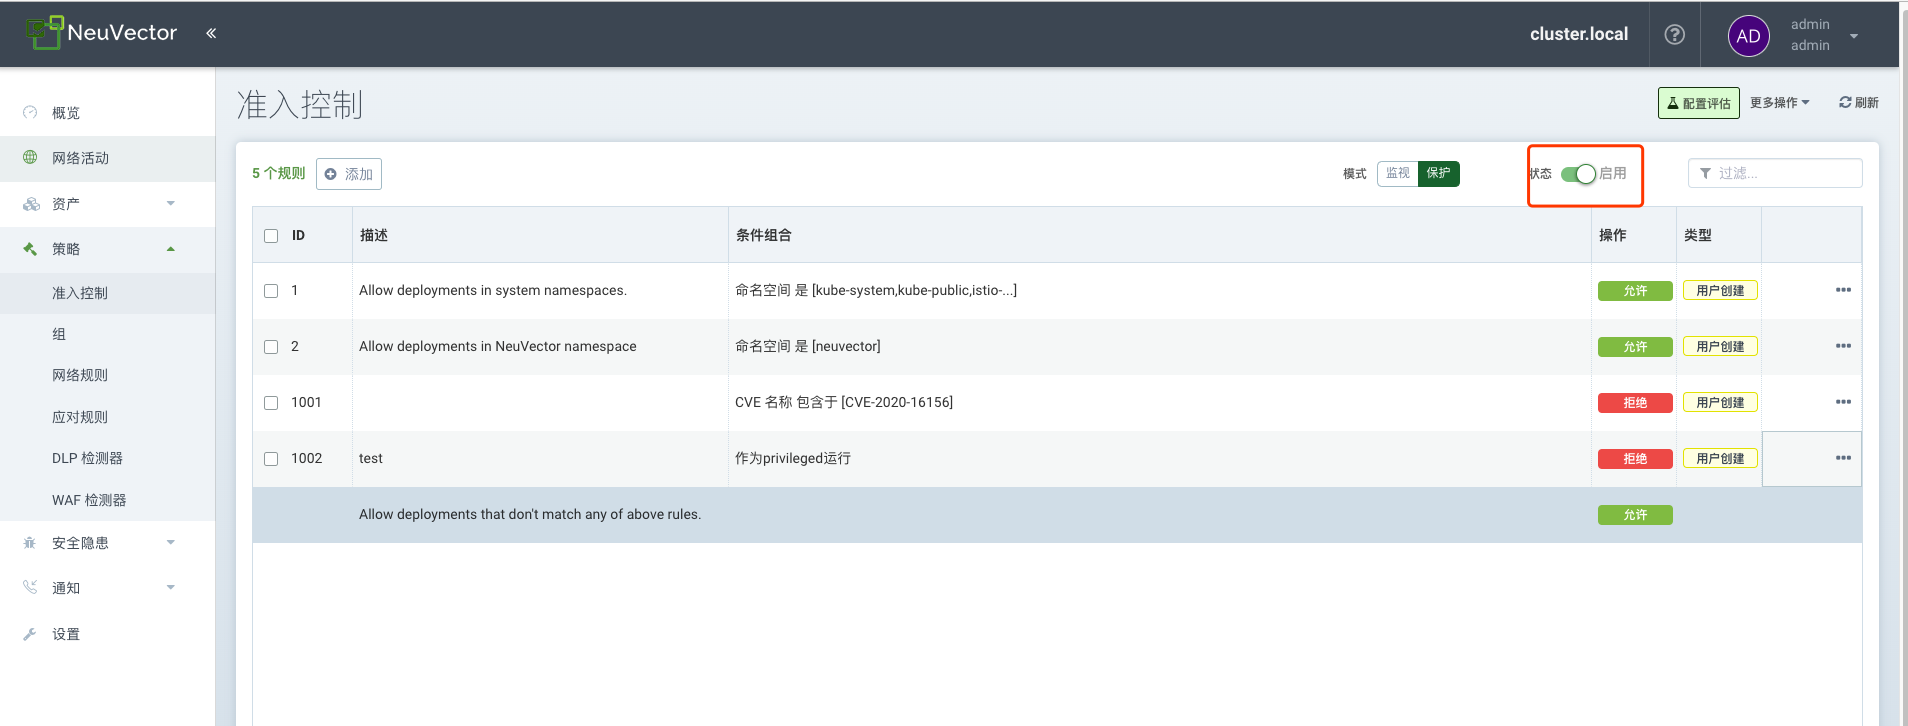Click the refresh (刷新) icon

pos(1845,103)
